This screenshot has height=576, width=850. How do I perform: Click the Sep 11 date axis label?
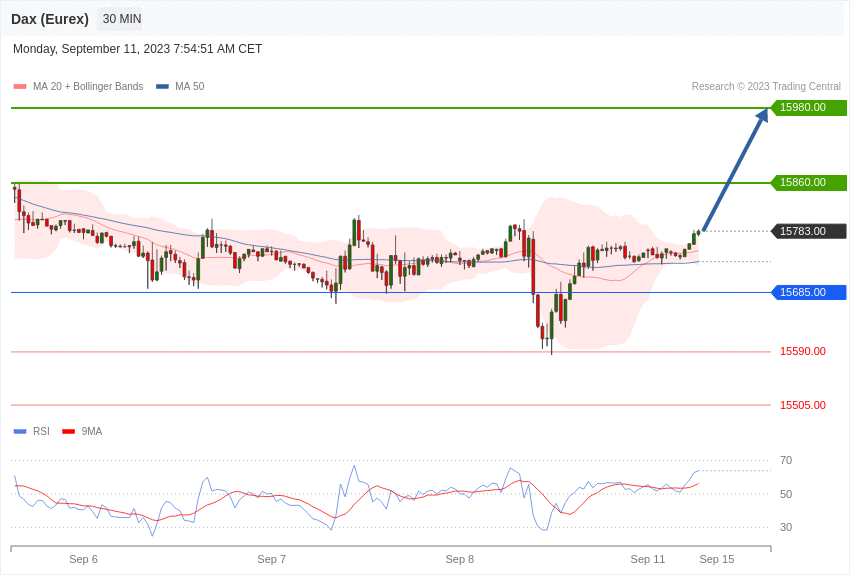pos(648,559)
